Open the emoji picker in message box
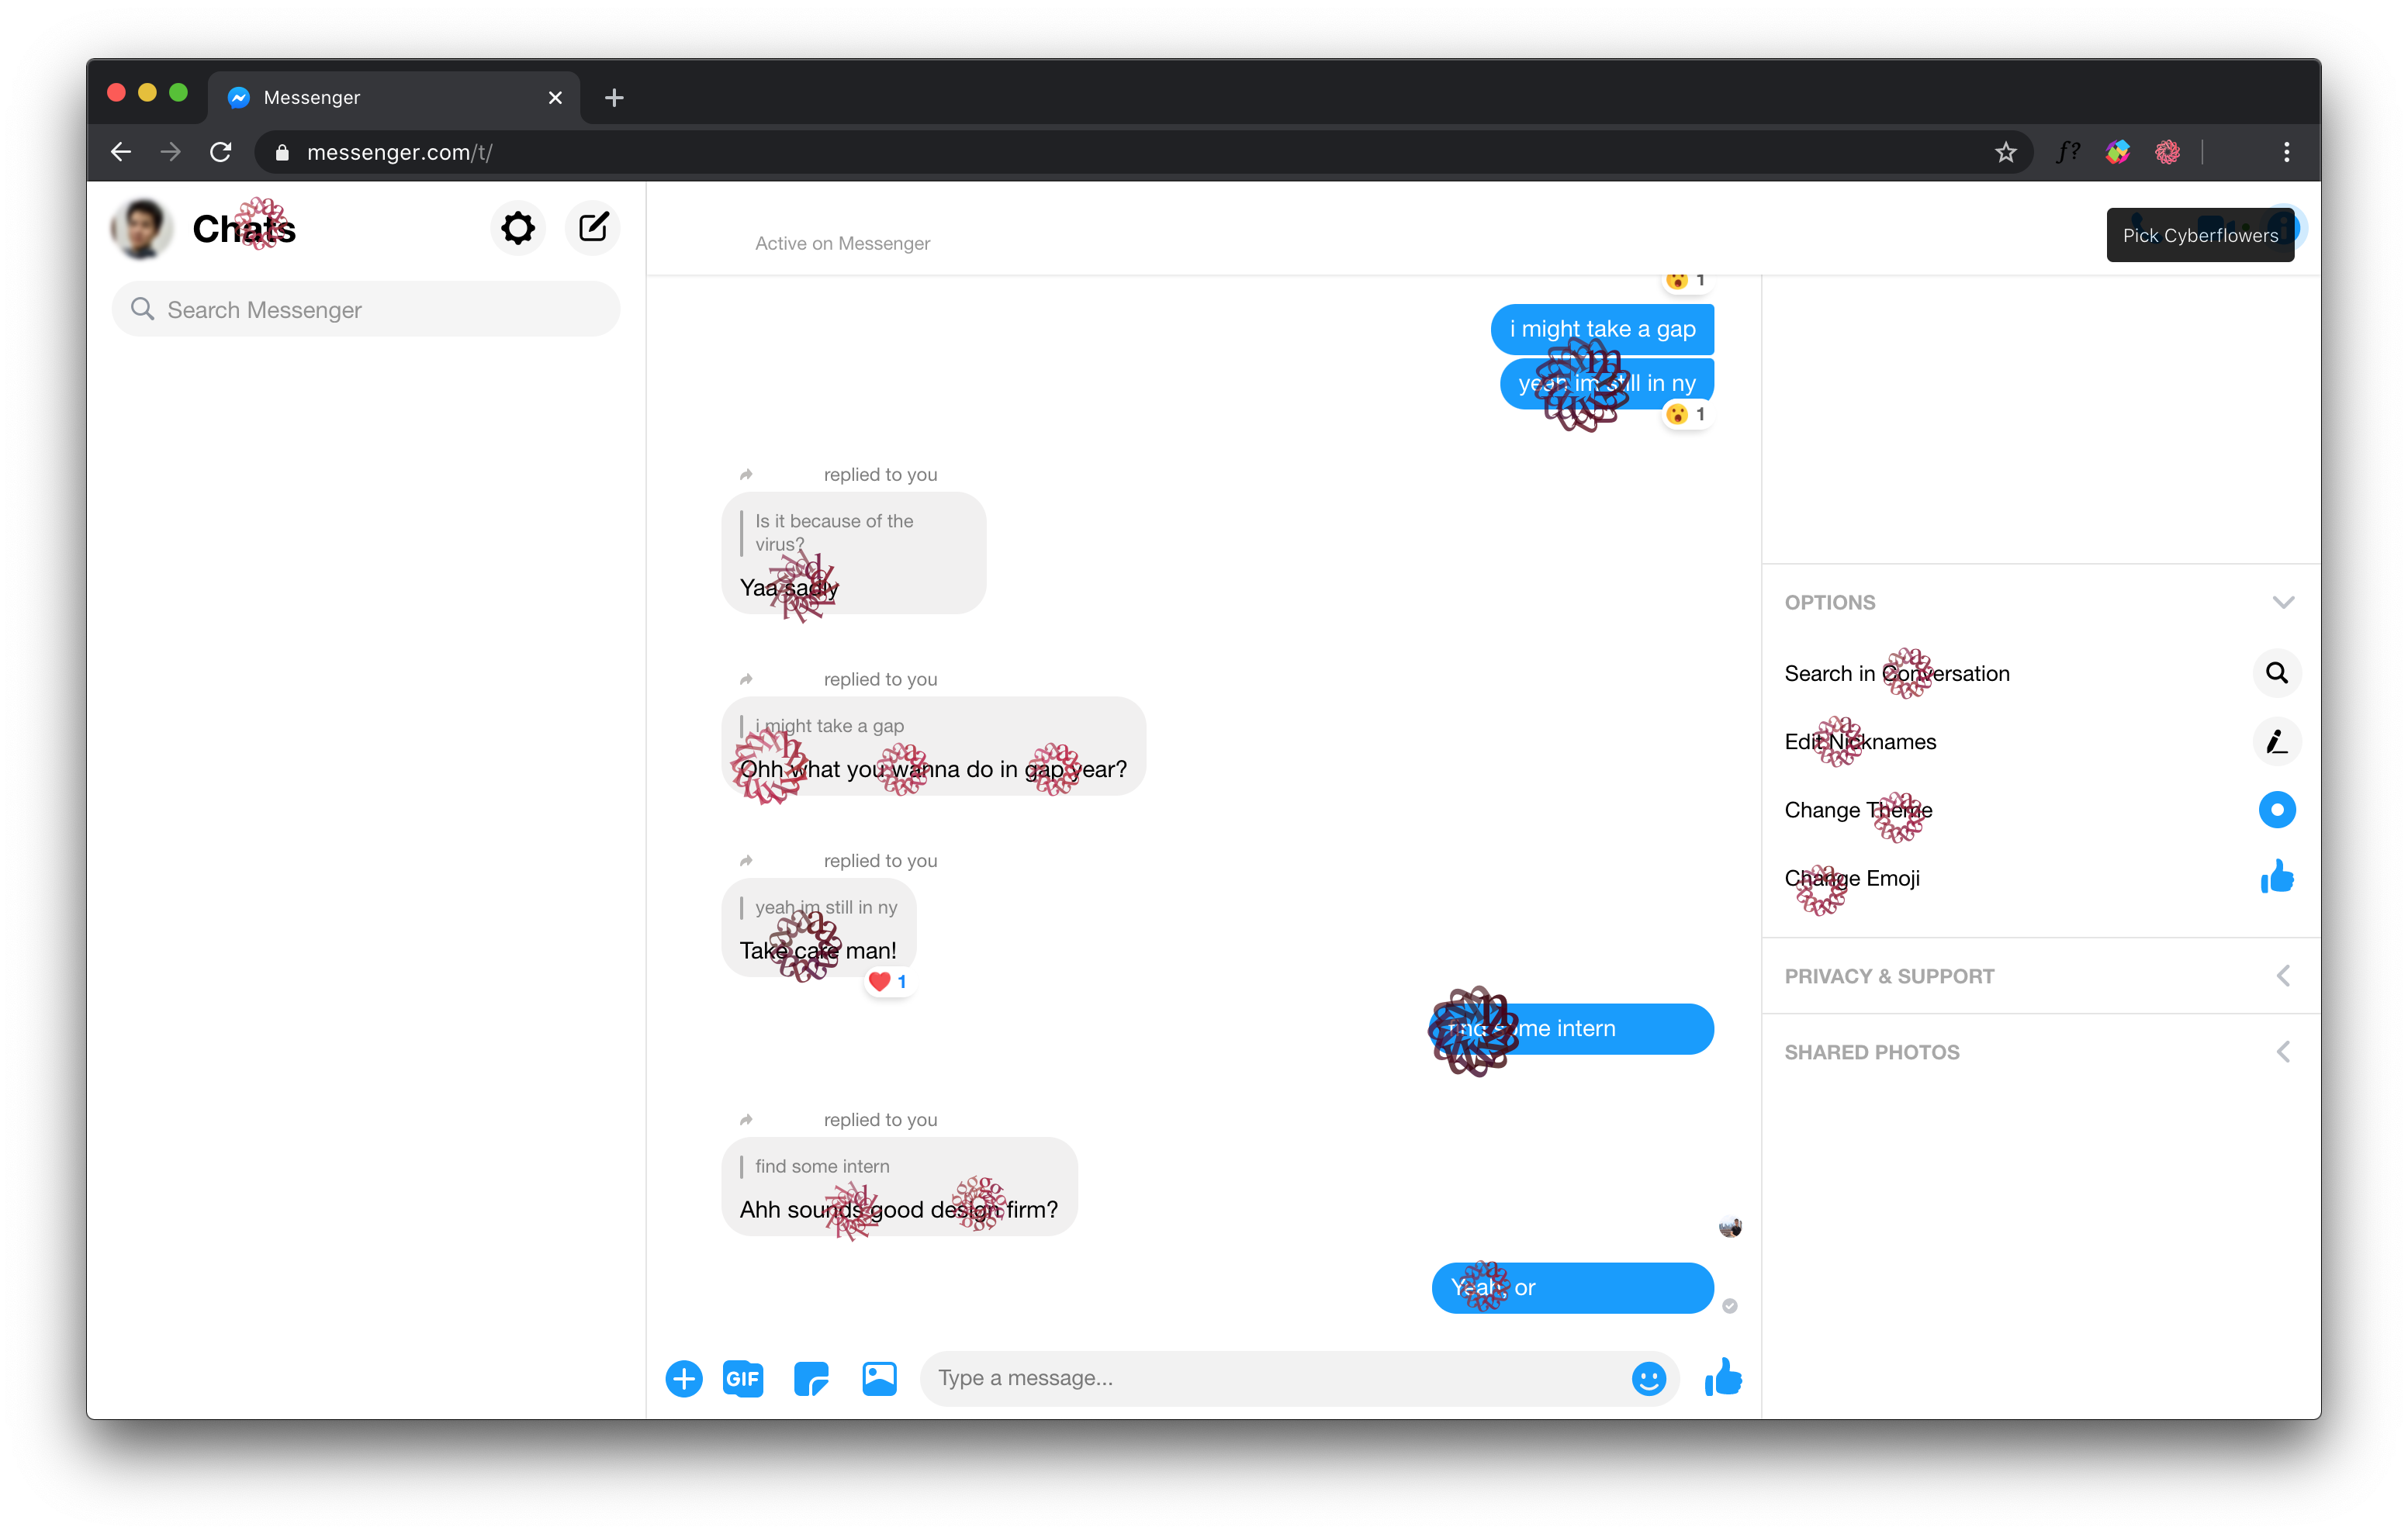Image resolution: width=2408 pixels, height=1534 pixels. 1648,1378
